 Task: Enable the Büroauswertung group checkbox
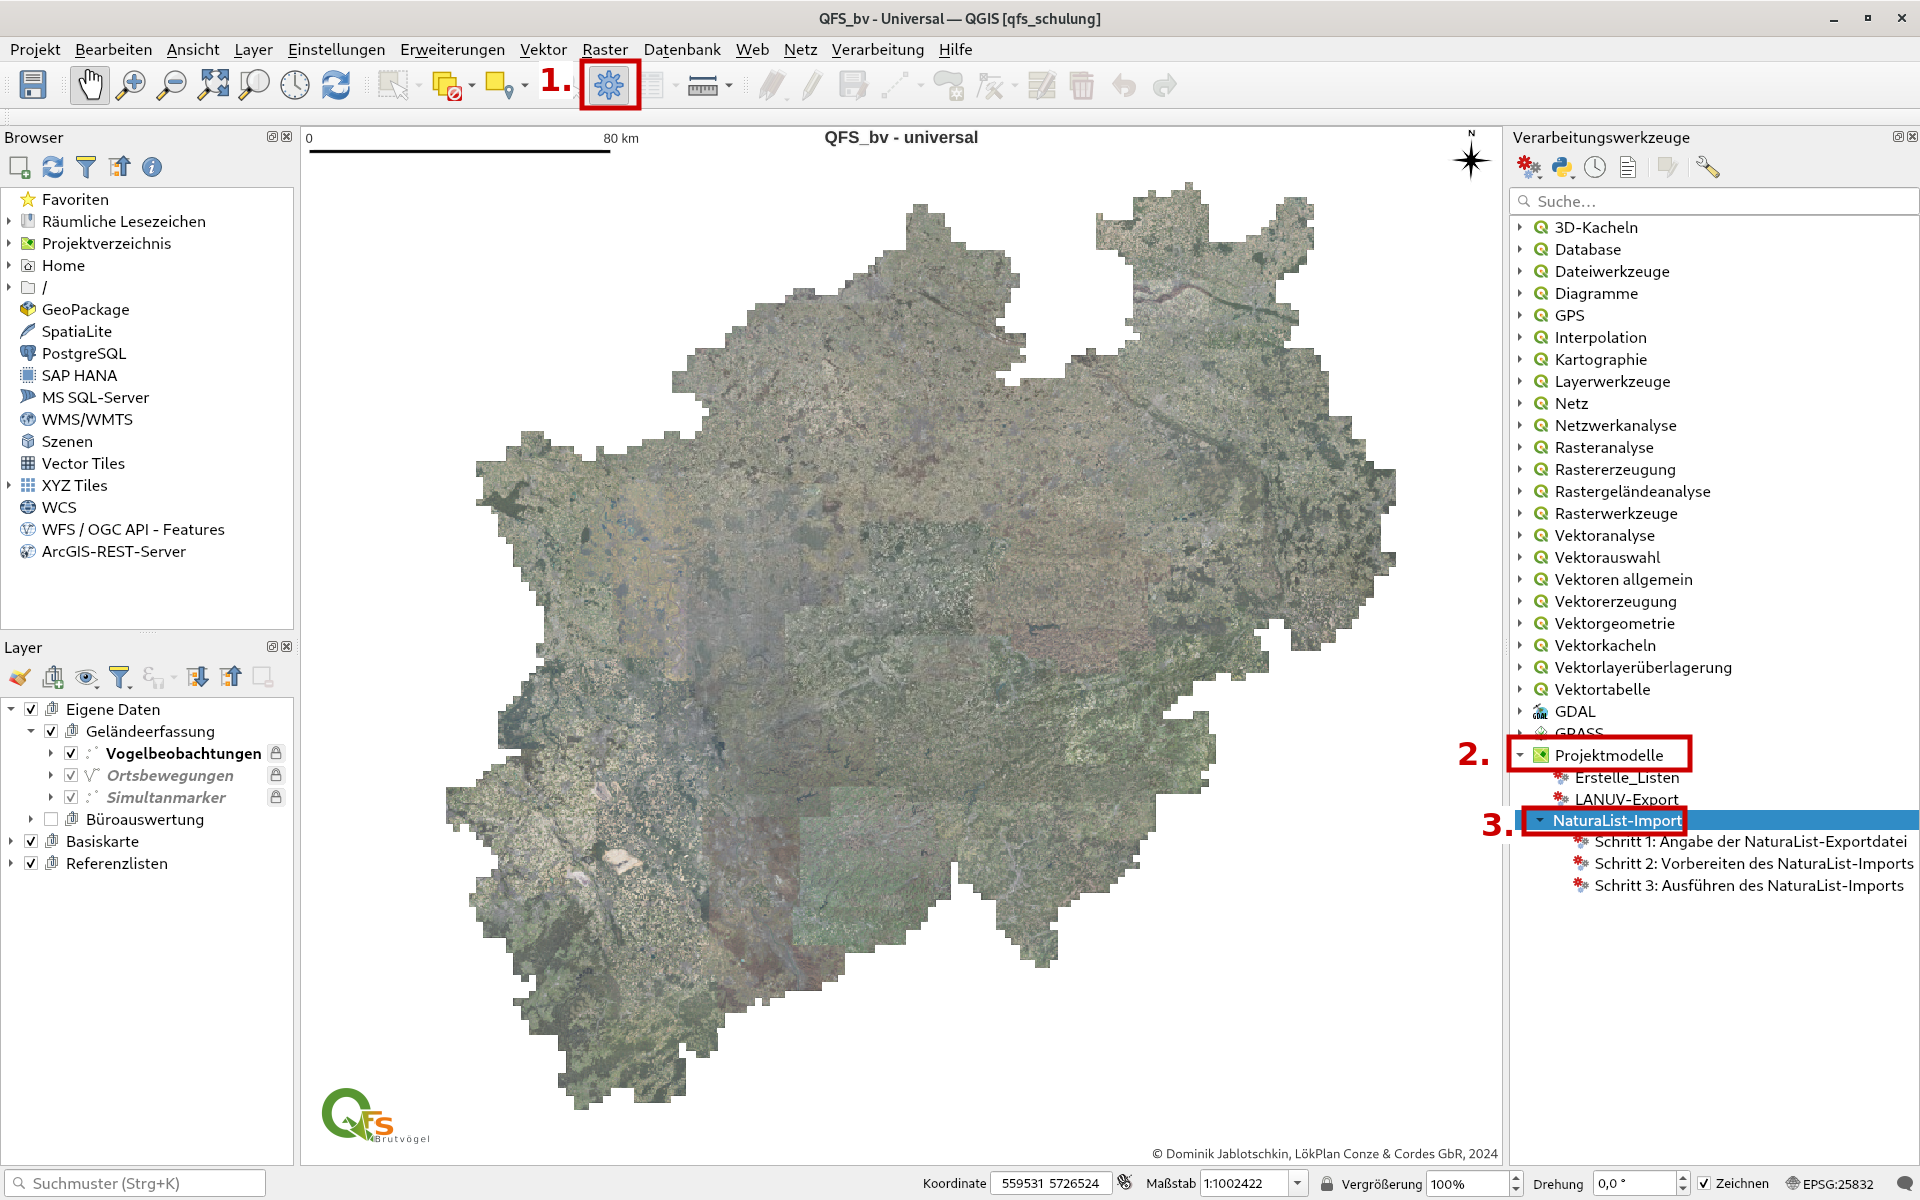(51, 819)
